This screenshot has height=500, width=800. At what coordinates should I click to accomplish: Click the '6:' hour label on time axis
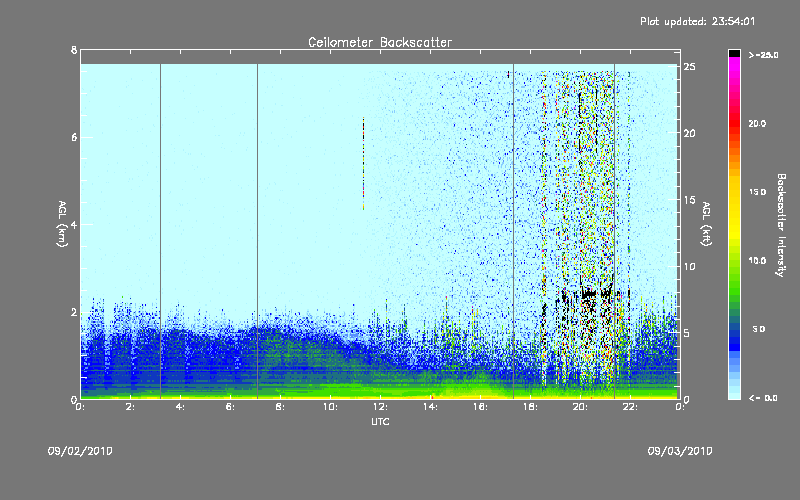pos(230,407)
